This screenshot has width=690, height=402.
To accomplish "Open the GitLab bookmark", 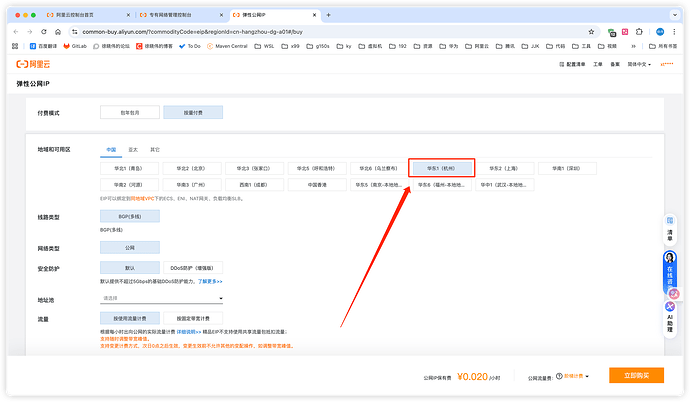I will (74, 46).
